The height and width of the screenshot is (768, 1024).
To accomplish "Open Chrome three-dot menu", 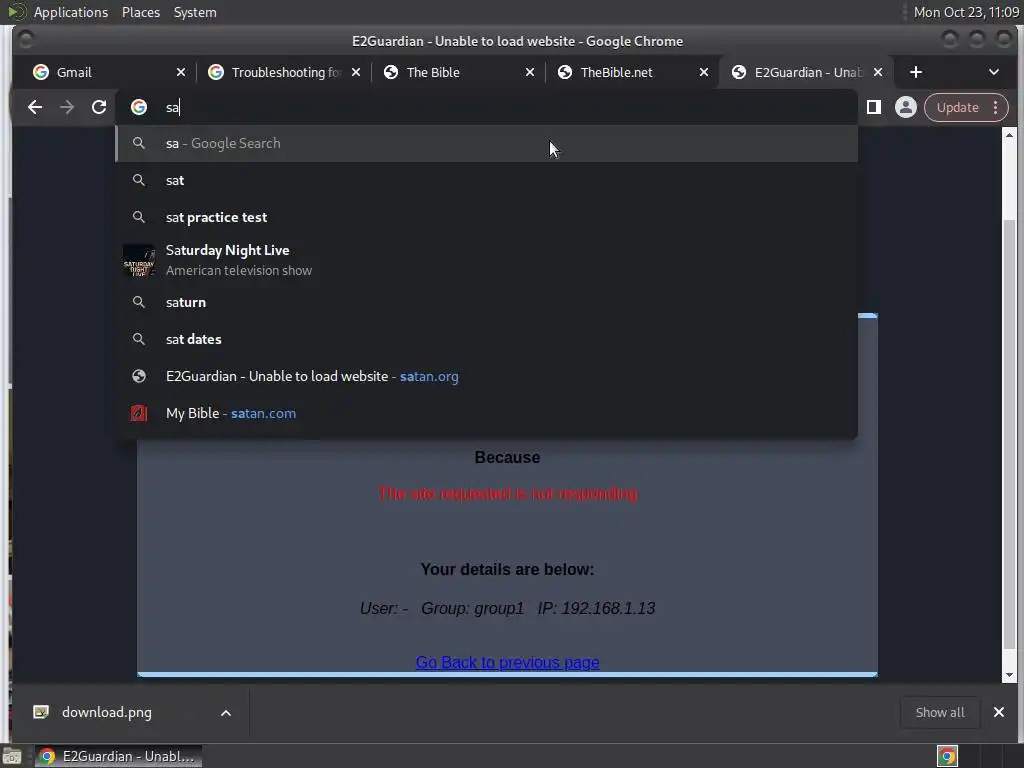I will [995, 107].
